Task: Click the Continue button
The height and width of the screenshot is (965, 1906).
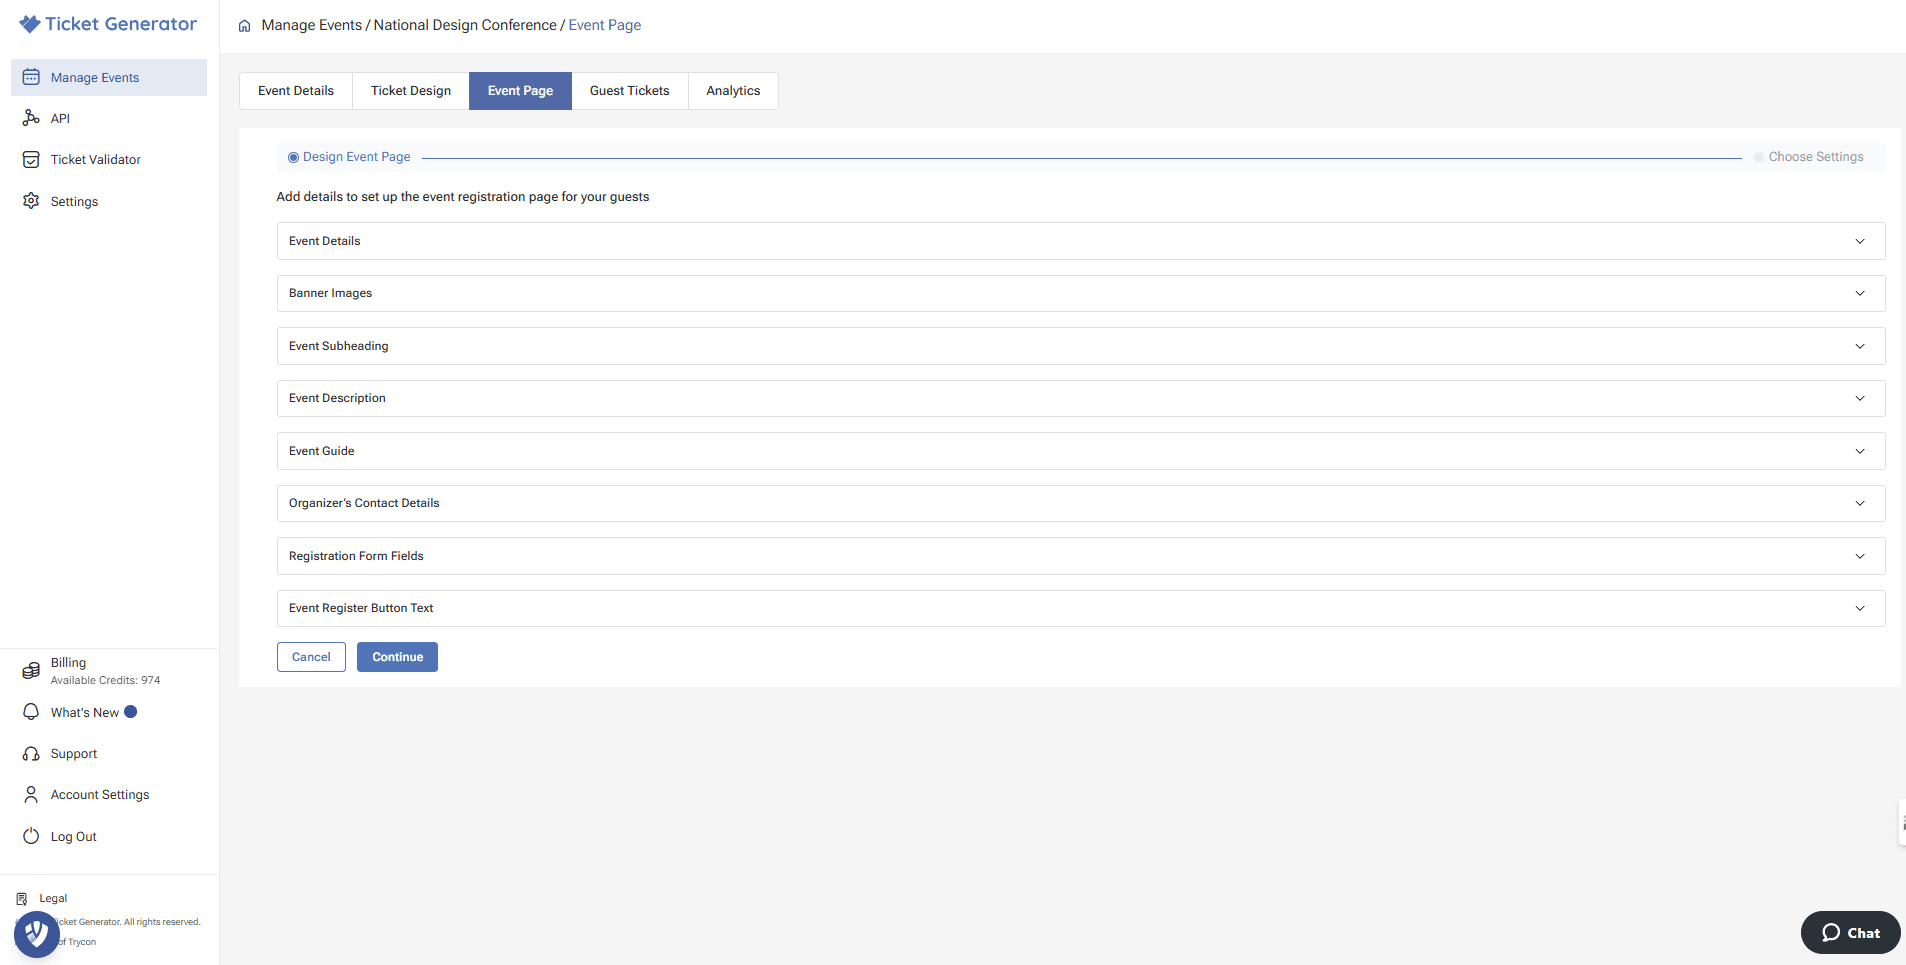Action: [397, 657]
